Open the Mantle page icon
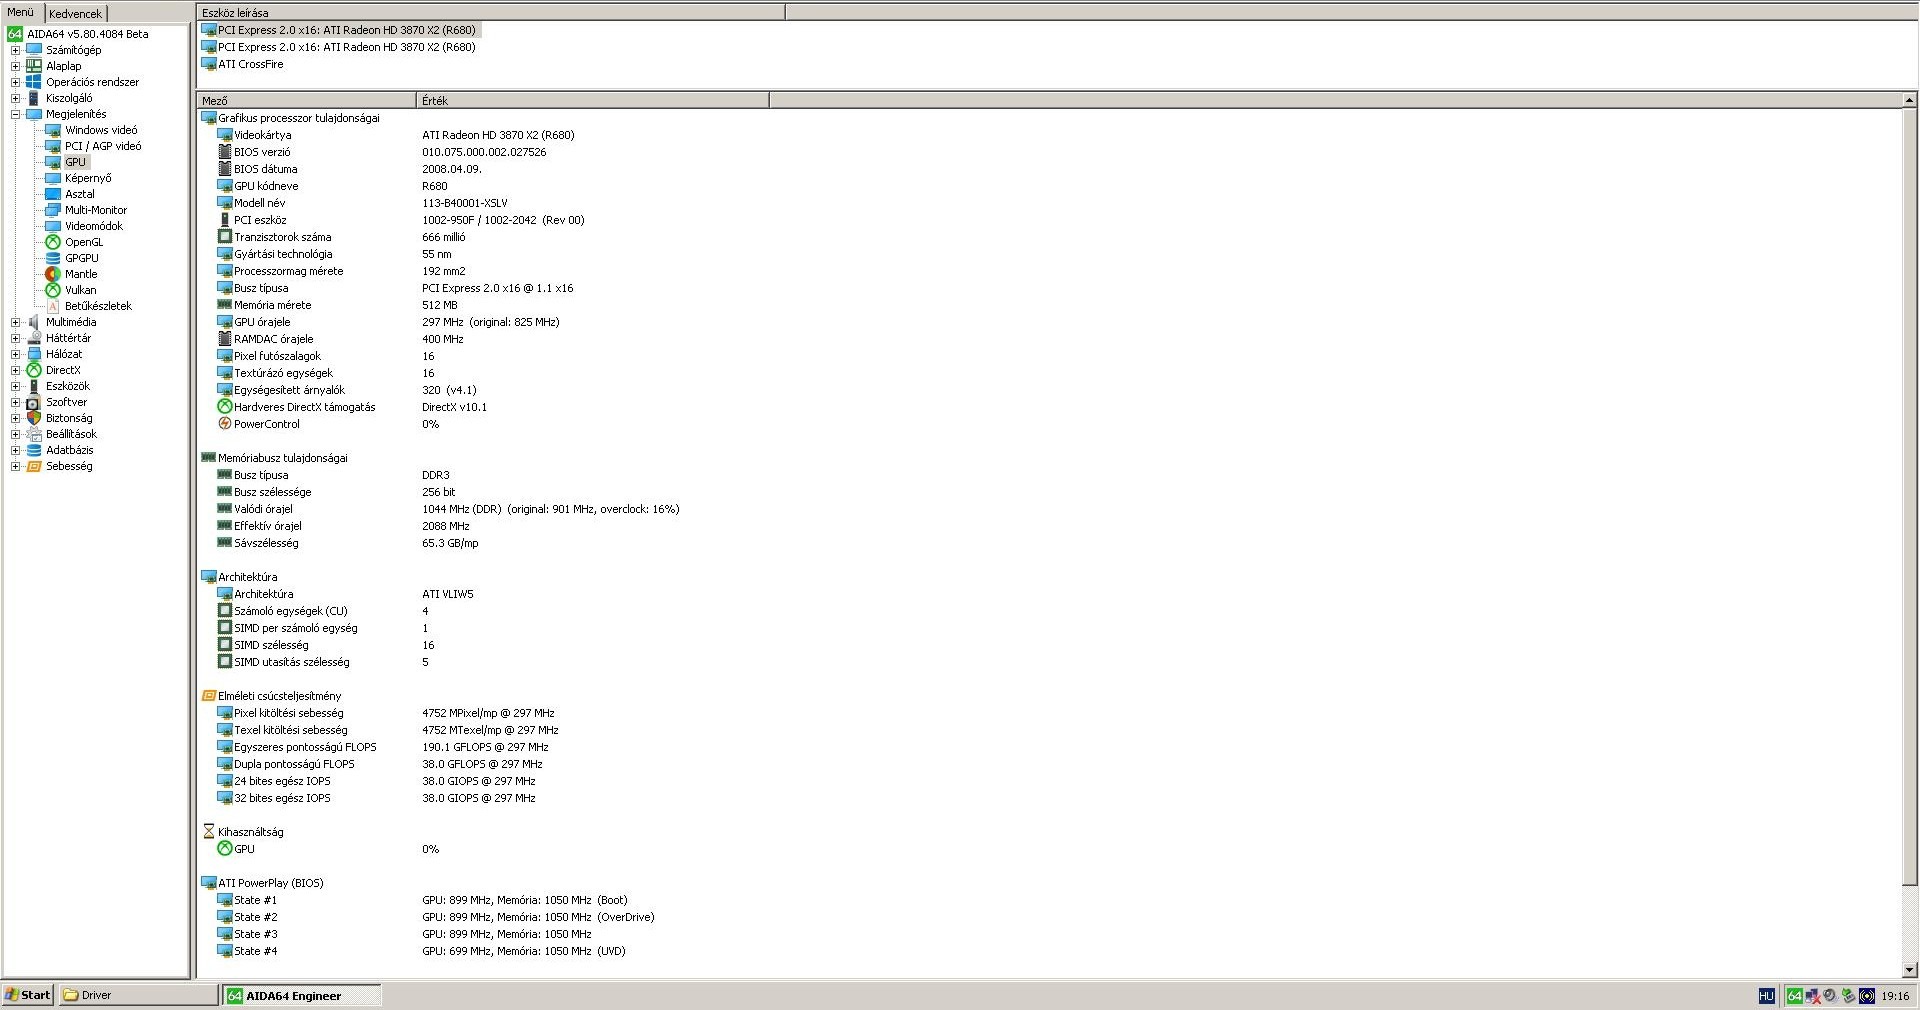 (x=53, y=274)
